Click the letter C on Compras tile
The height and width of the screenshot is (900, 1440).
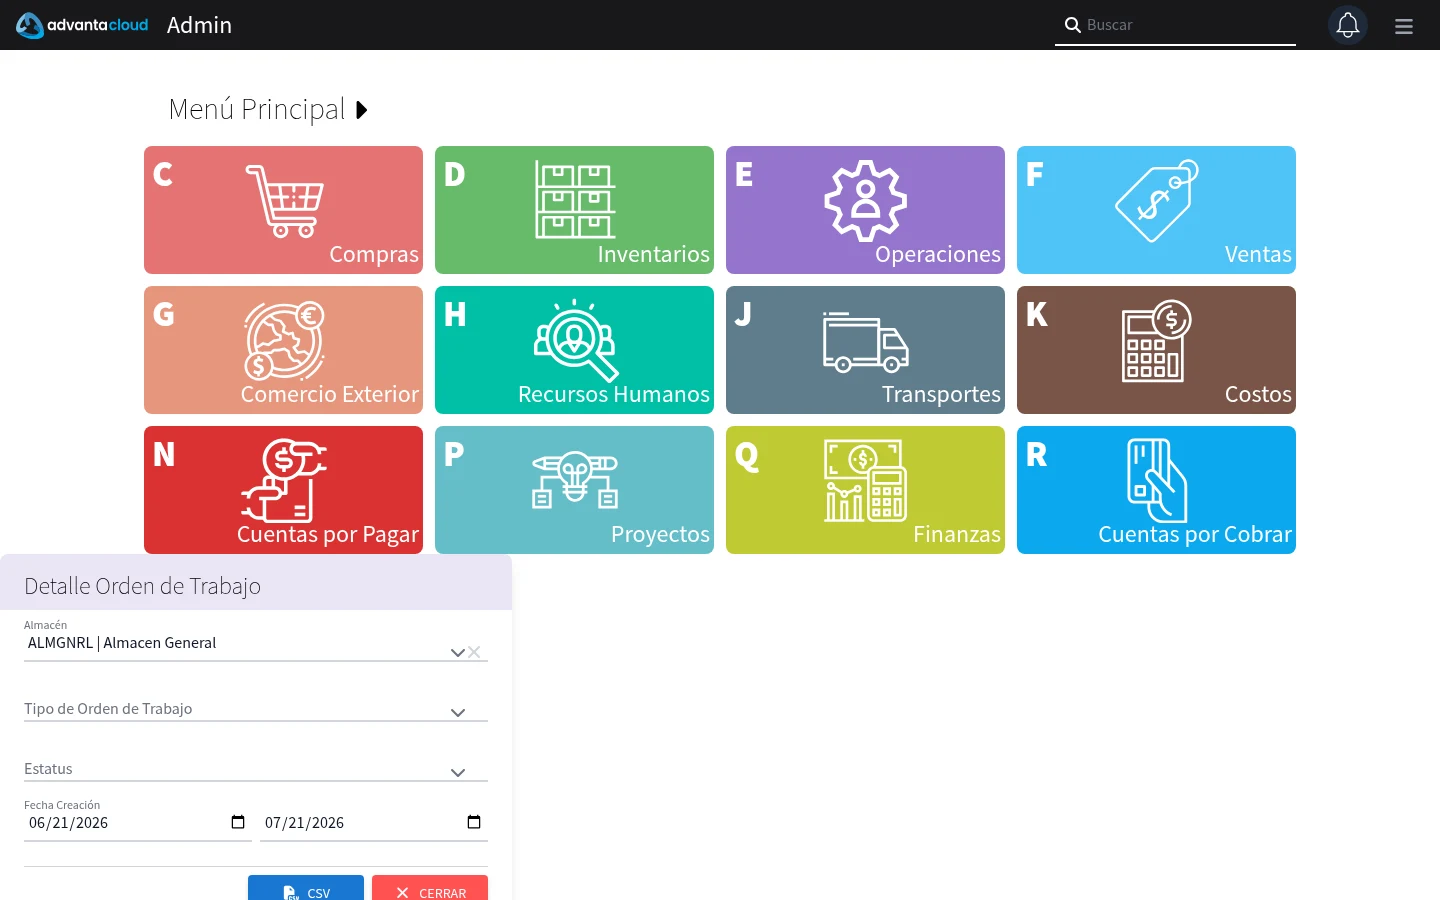coord(163,174)
